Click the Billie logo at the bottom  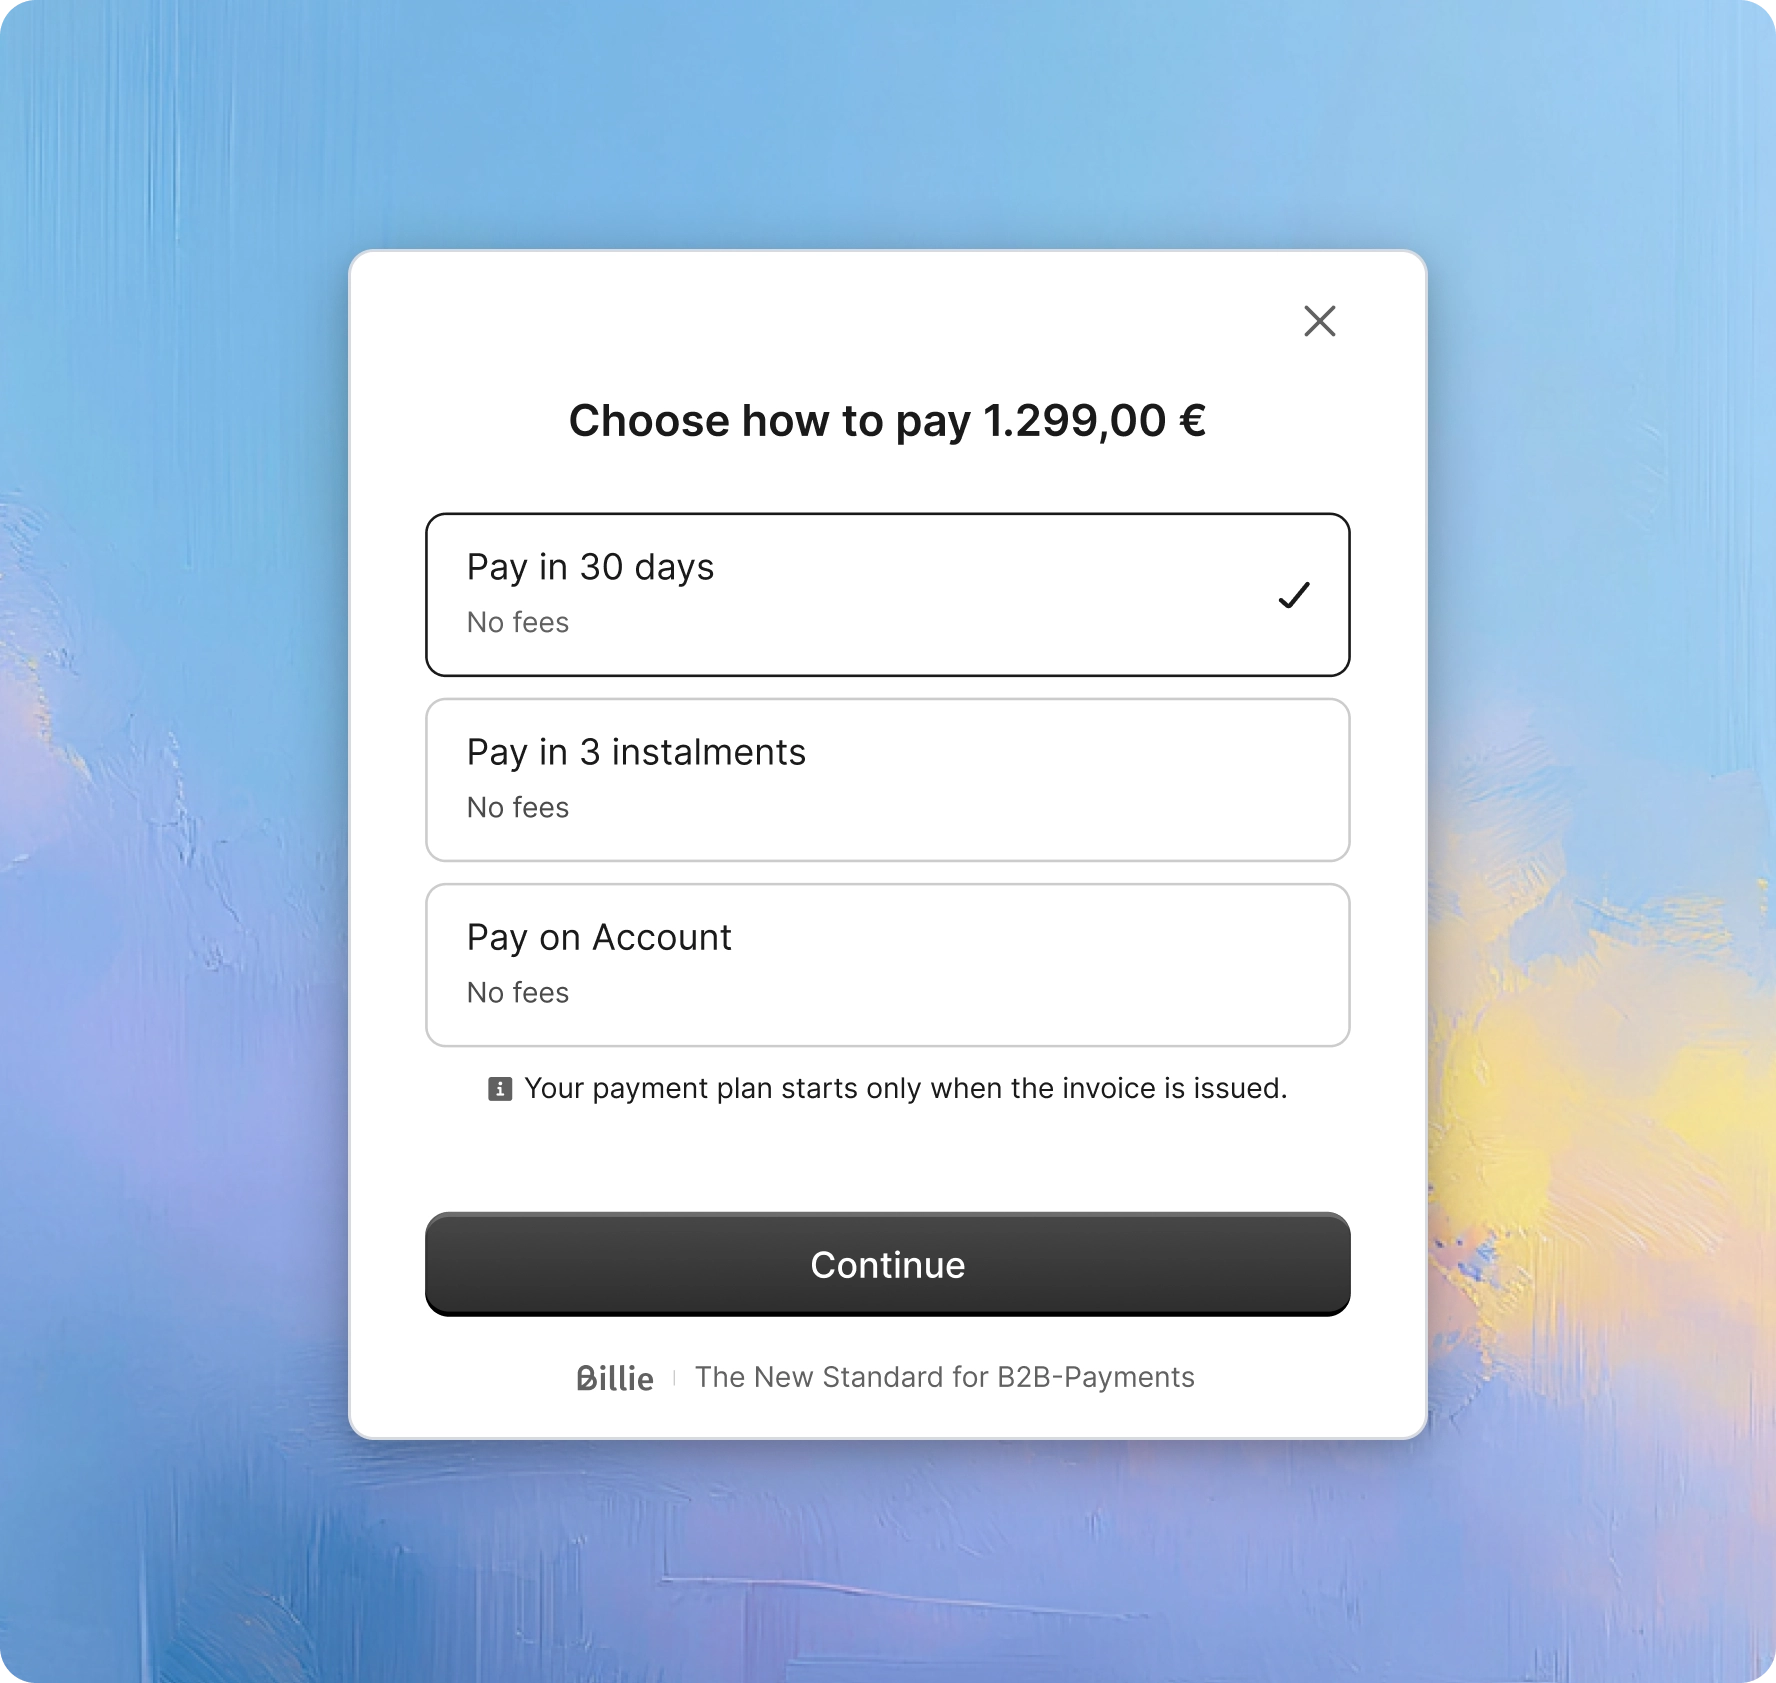(615, 1377)
